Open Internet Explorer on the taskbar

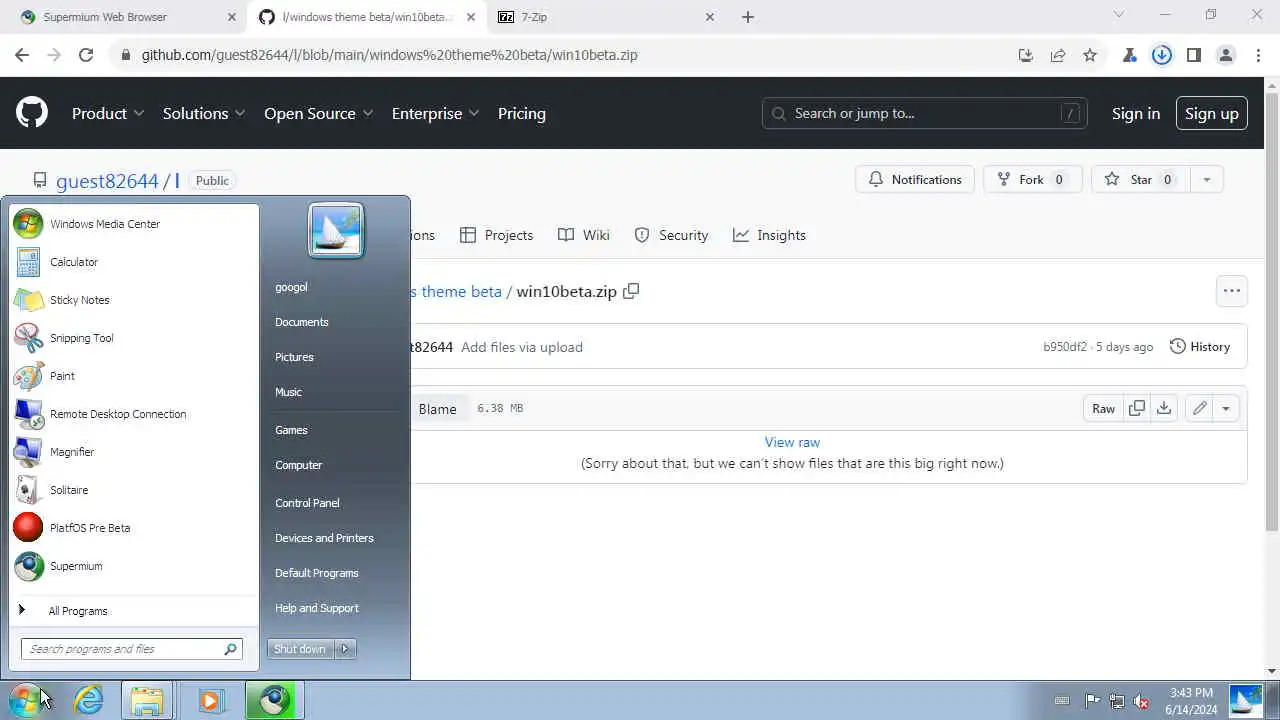click(89, 700)
